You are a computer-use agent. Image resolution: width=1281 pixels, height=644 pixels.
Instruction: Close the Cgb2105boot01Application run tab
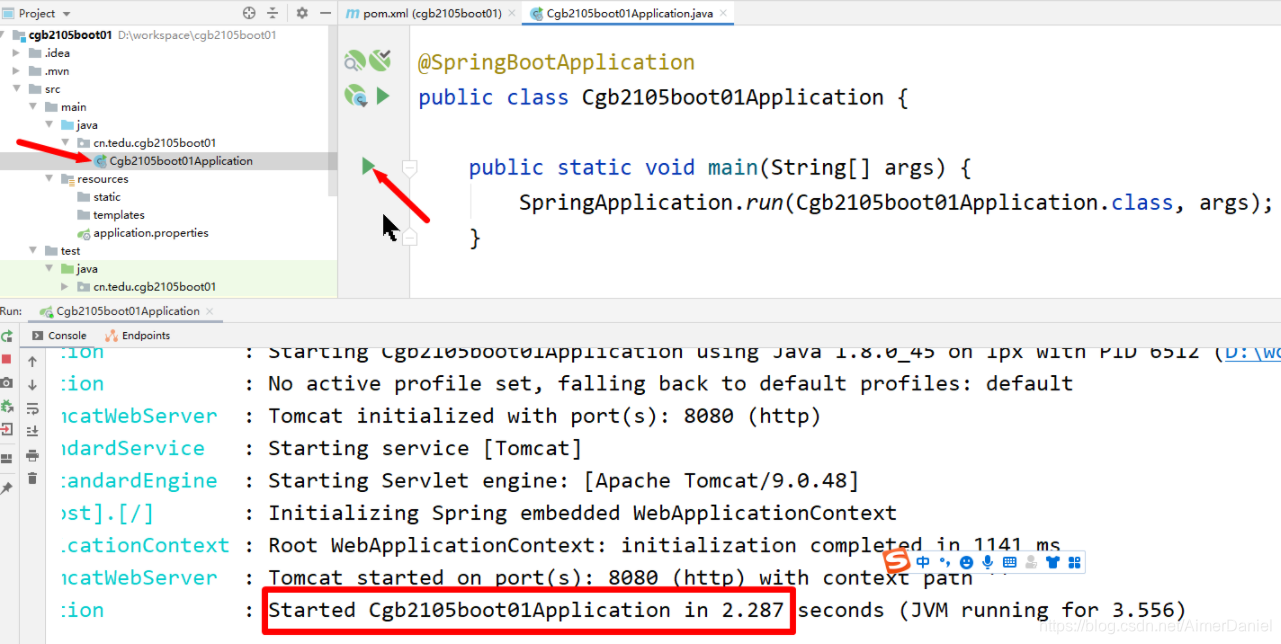click(210, 311)
